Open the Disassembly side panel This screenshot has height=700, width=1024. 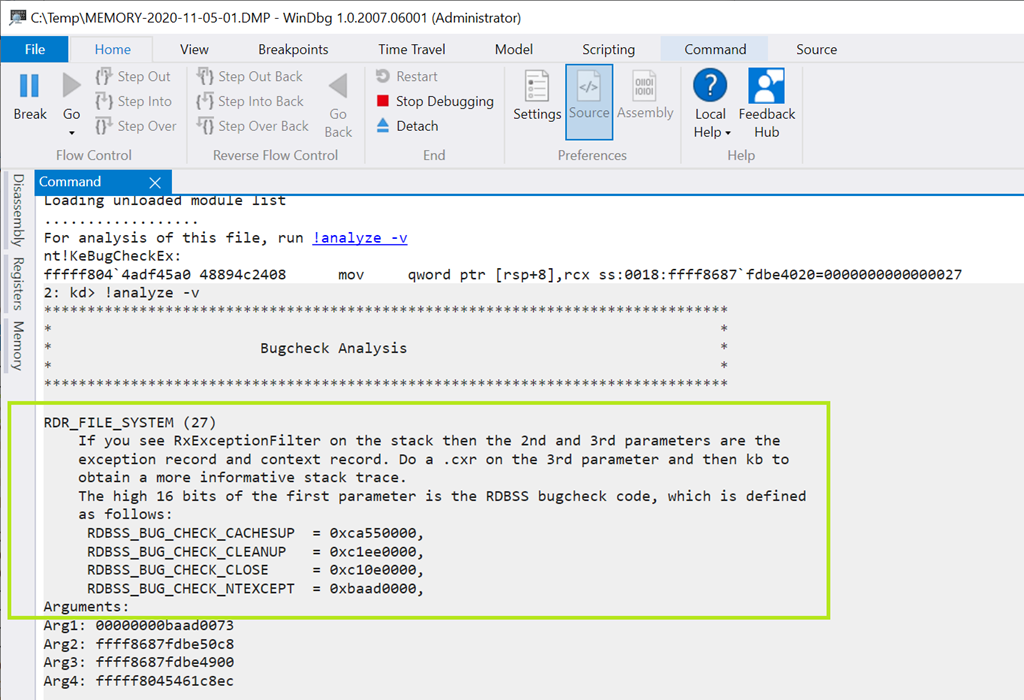[18, 211]
